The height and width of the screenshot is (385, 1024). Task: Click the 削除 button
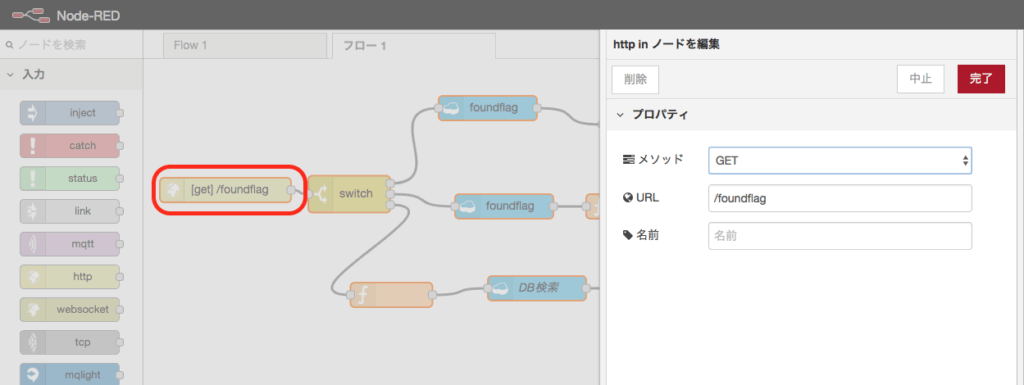[x=635, y=80]
